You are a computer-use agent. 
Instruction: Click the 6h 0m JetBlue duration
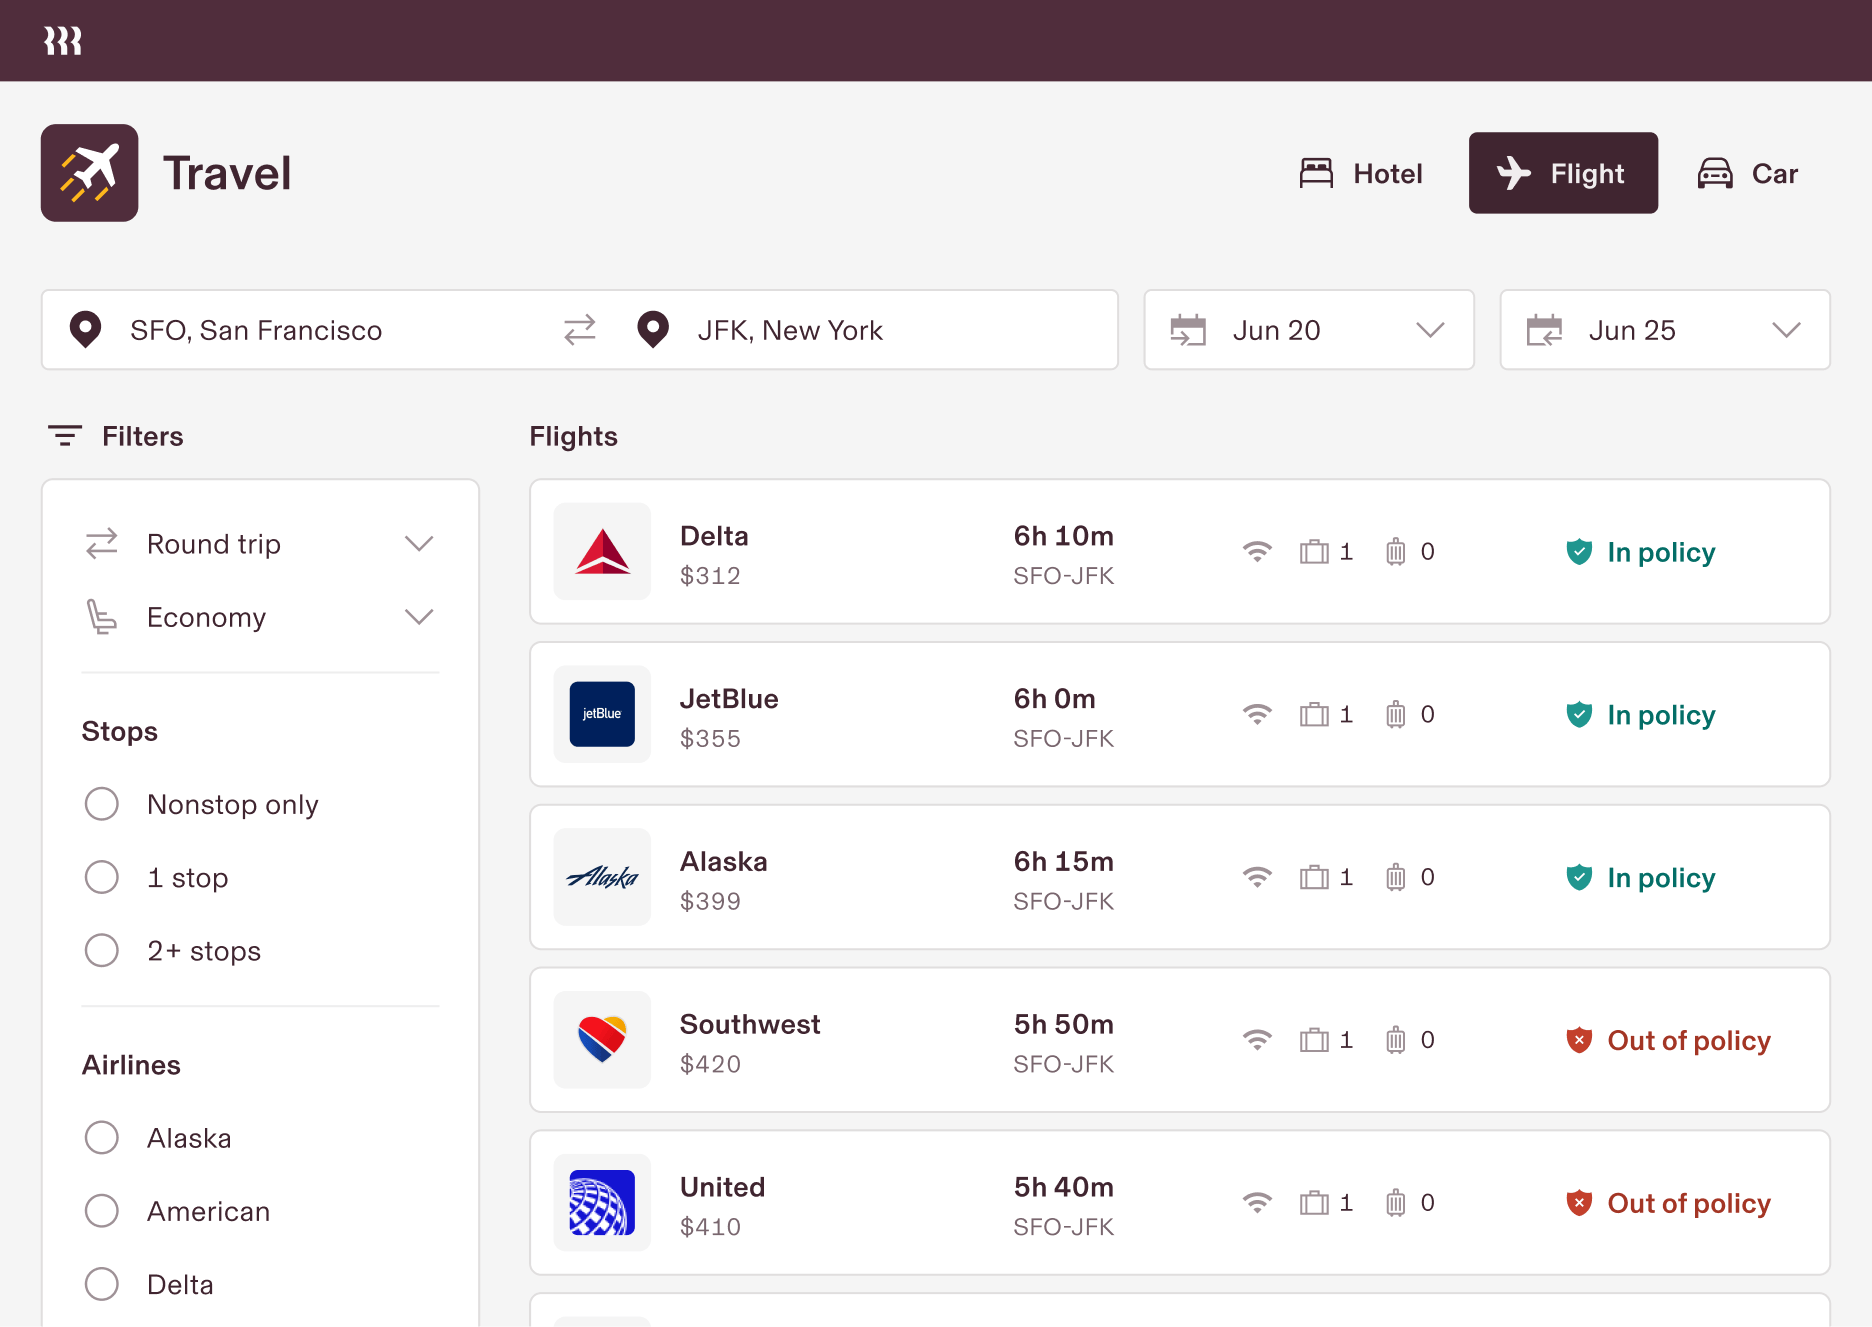coord(1054,699)
